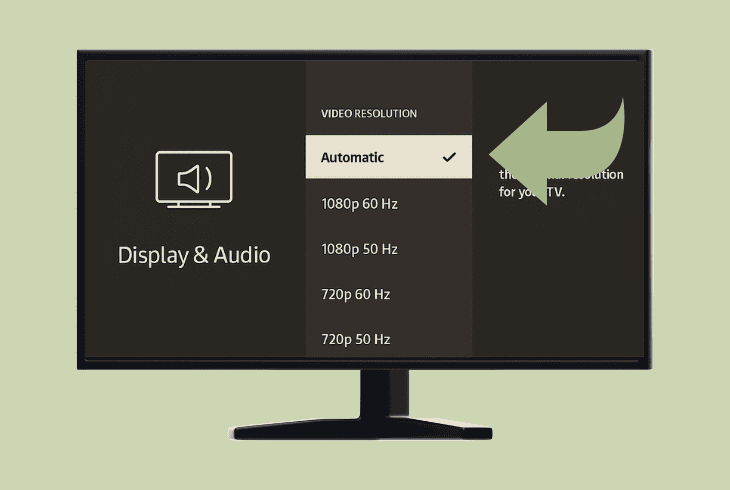The height and width of the screenshot is (490, 730).
Task: Click the Display & Audio speaker icon
Action: pos(194,179)
